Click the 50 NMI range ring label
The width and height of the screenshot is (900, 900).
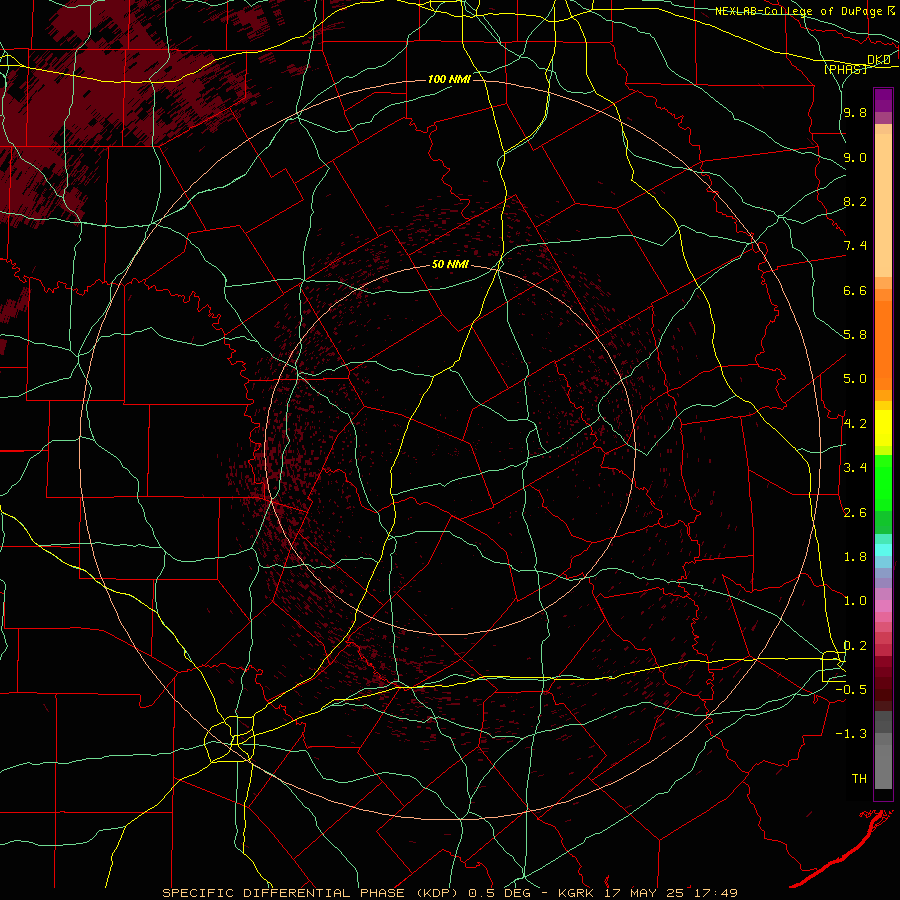(450, 265)
